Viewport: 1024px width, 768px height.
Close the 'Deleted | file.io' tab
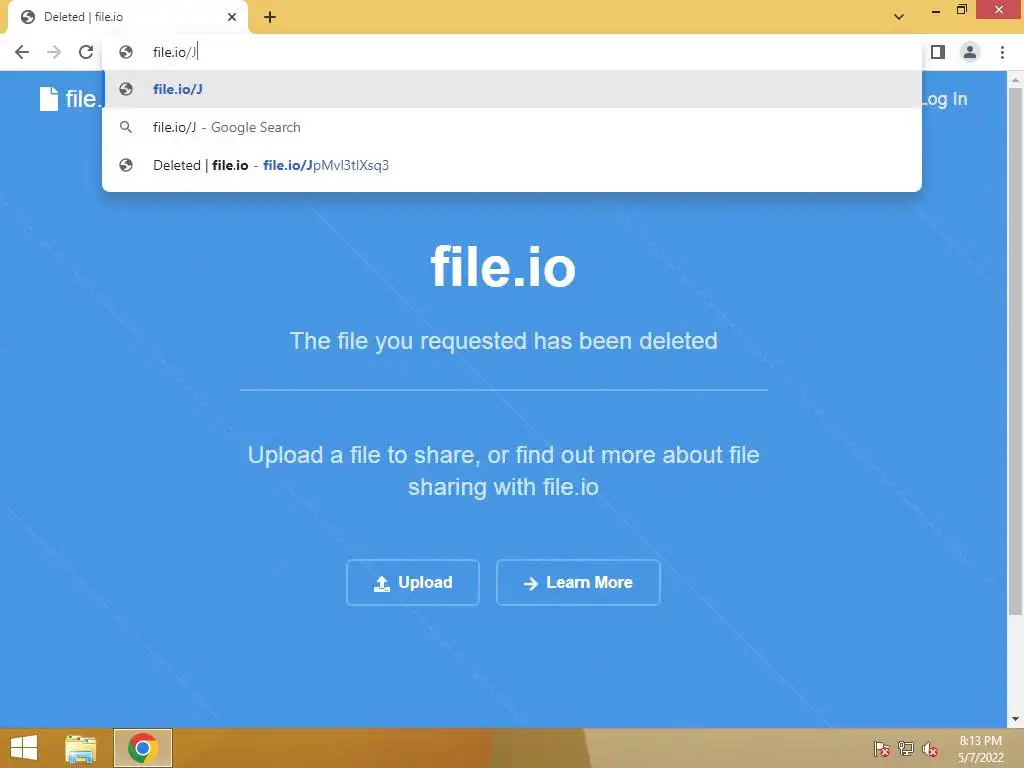point(232,17)
